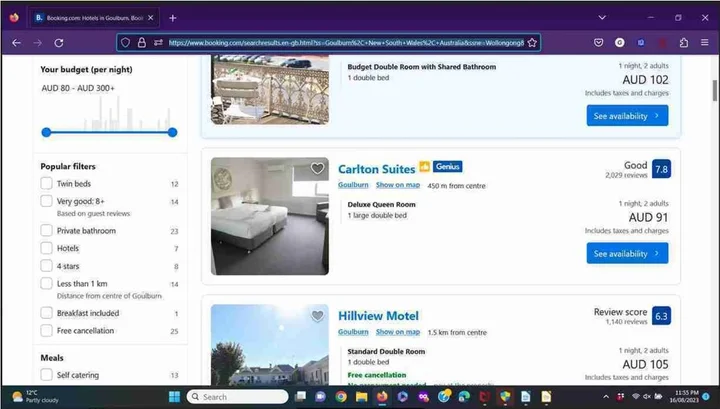Open a new browser tab
This screenshot has height=409, width=720.
[173, 18]
